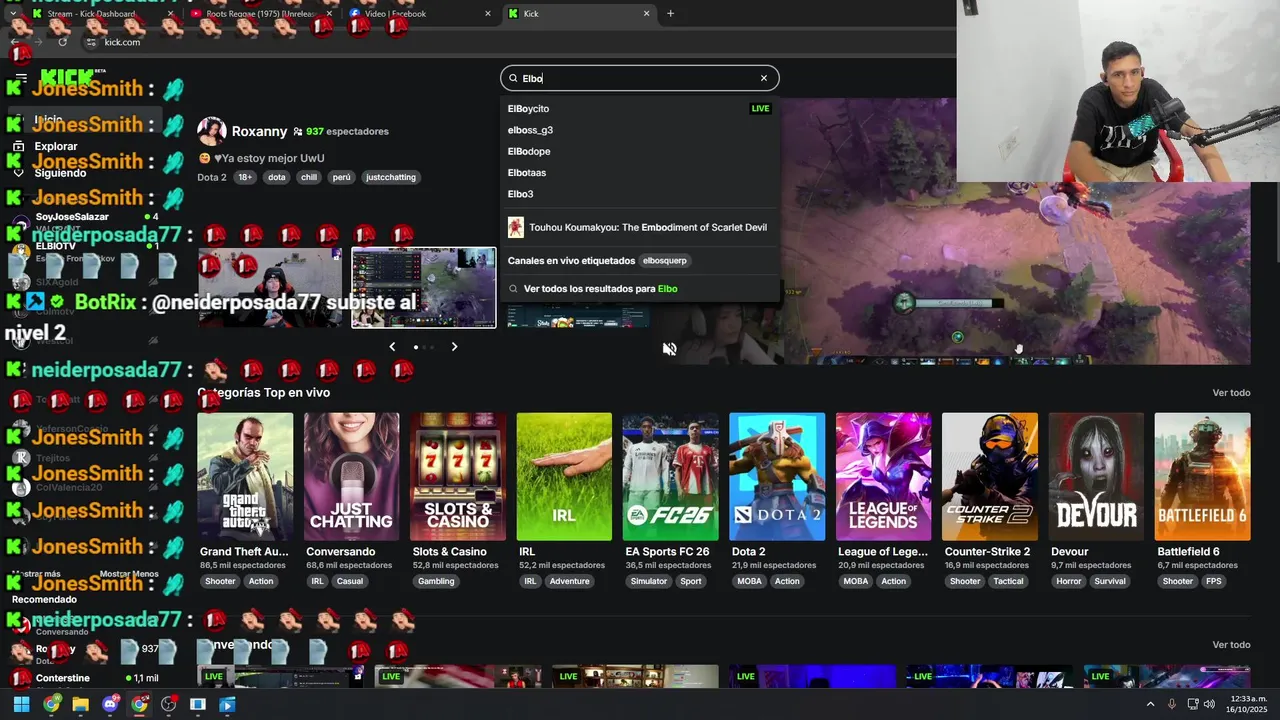Open Grand Theft Auto V category card
Viewport: 1280px width, 720px height.
point(245,477)
